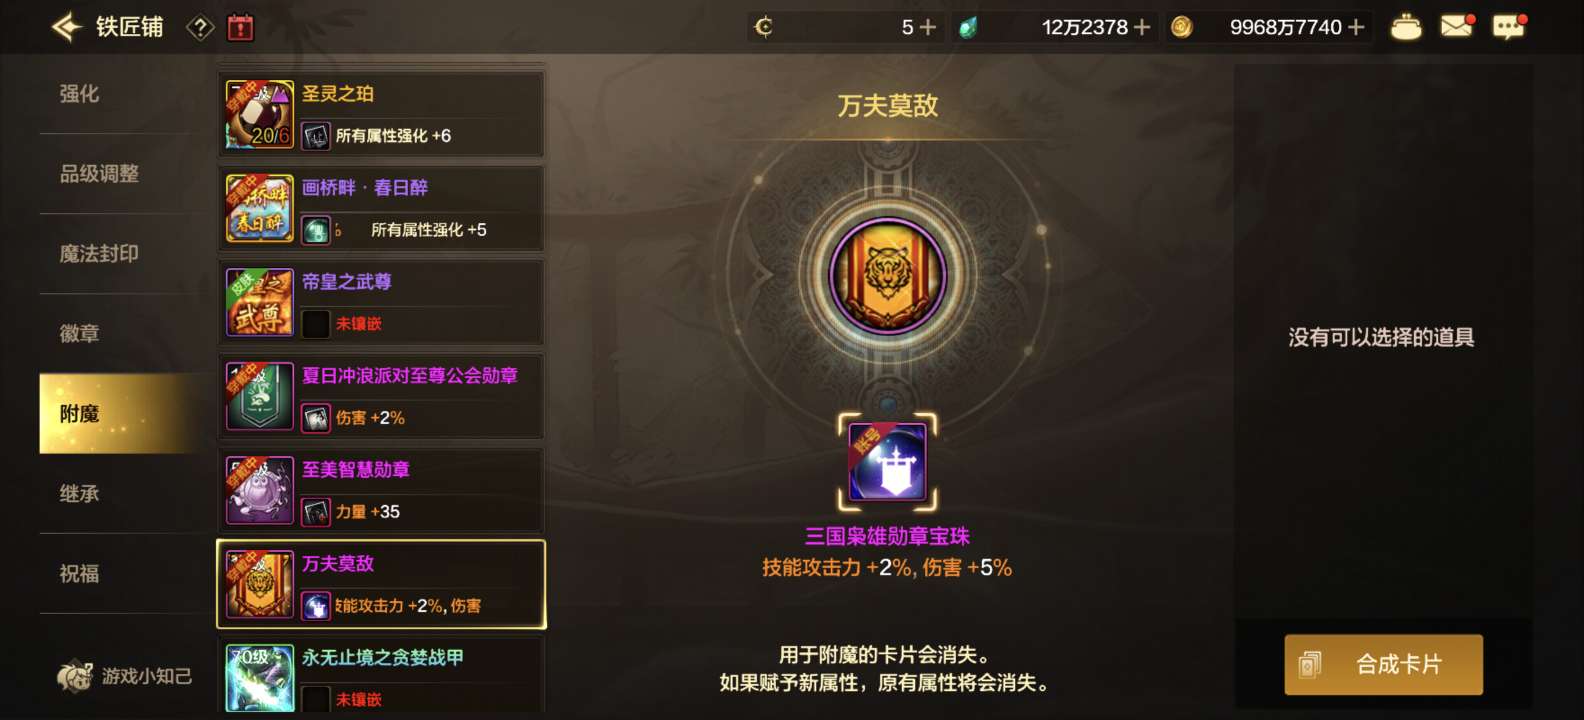Open the treasure pot shop icon
The width and height of the screenshot is (1584, 720).
pyautogui.click(x=1406, y=27)
